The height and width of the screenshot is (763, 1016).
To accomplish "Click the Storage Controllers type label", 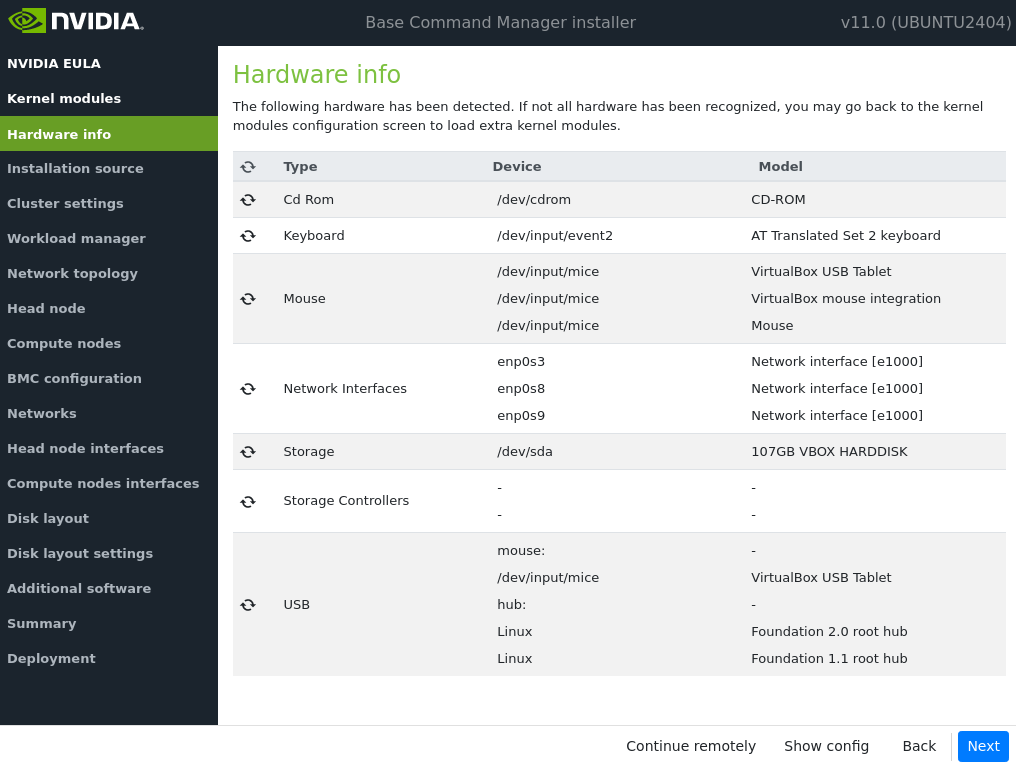I will 346,501.
